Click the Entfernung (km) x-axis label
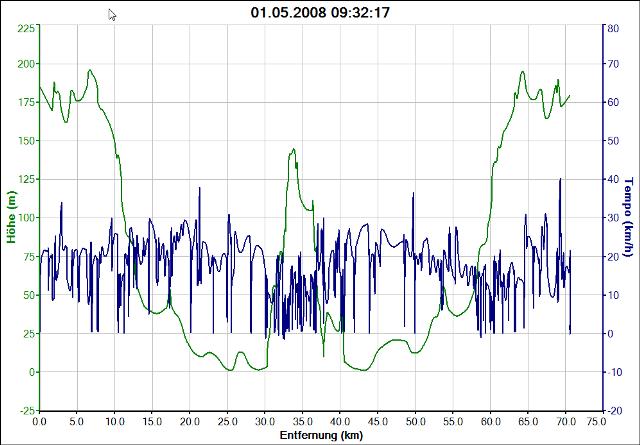 (320, 436)
